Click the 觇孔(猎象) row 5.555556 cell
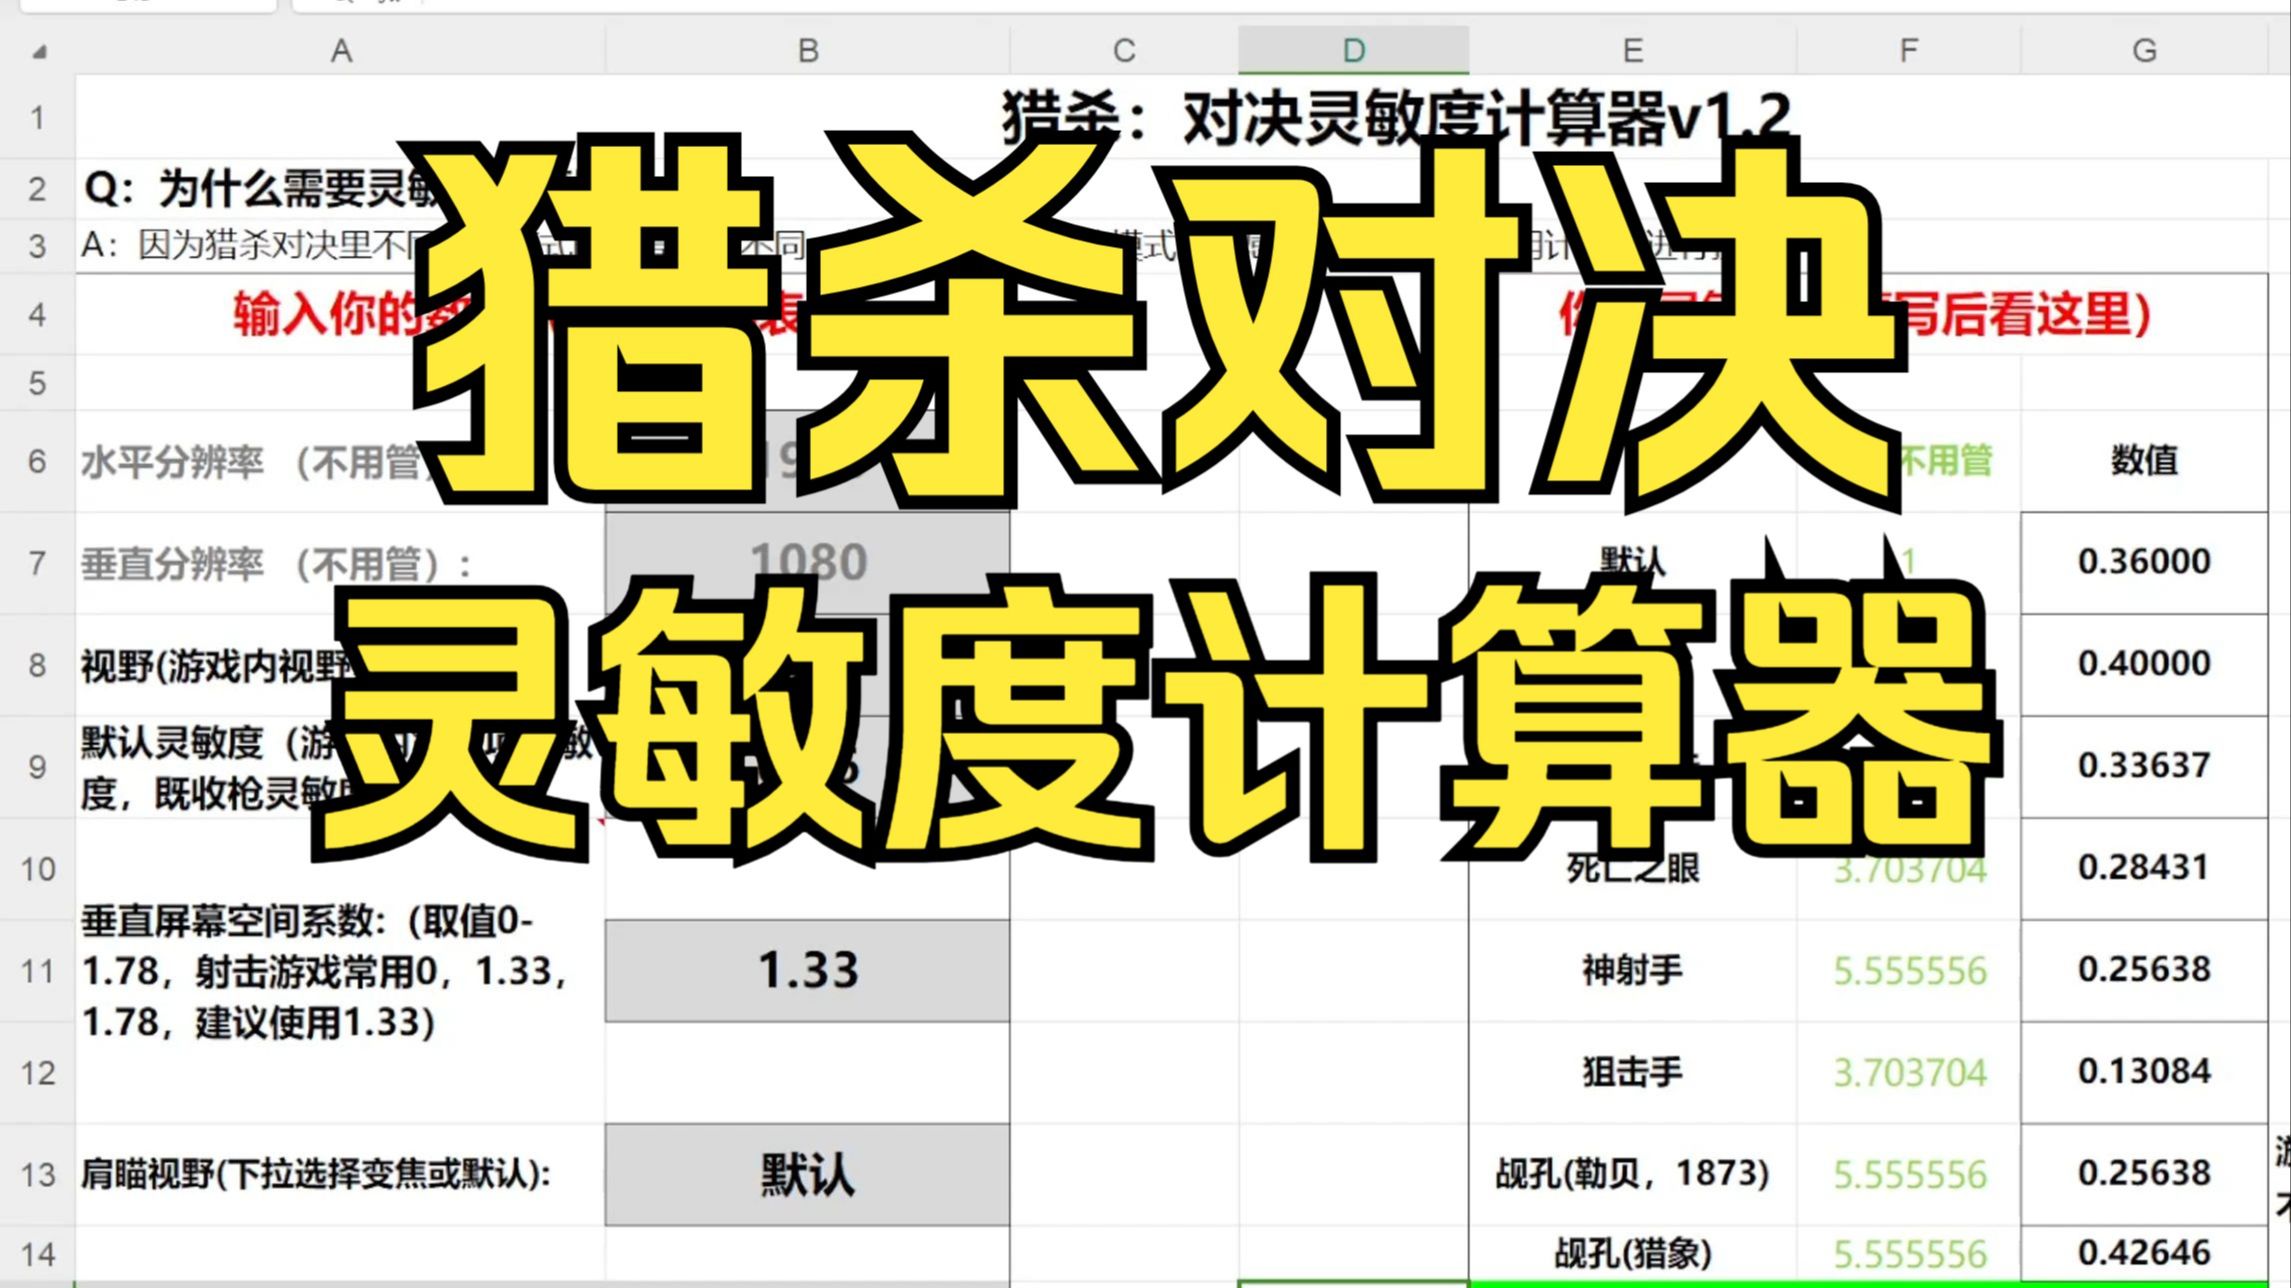2291x1288 pixels. (1909, 1253)
